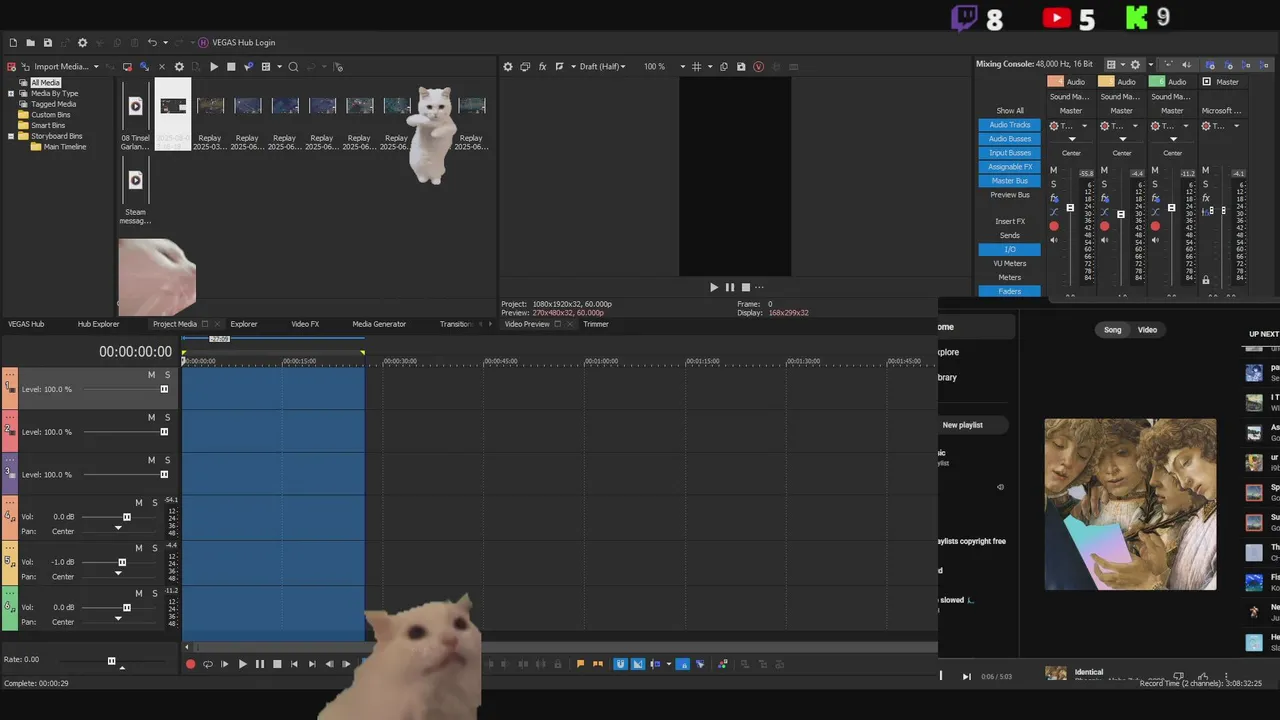Toggle Master Bus in Mixing Console

[1009, 181]
